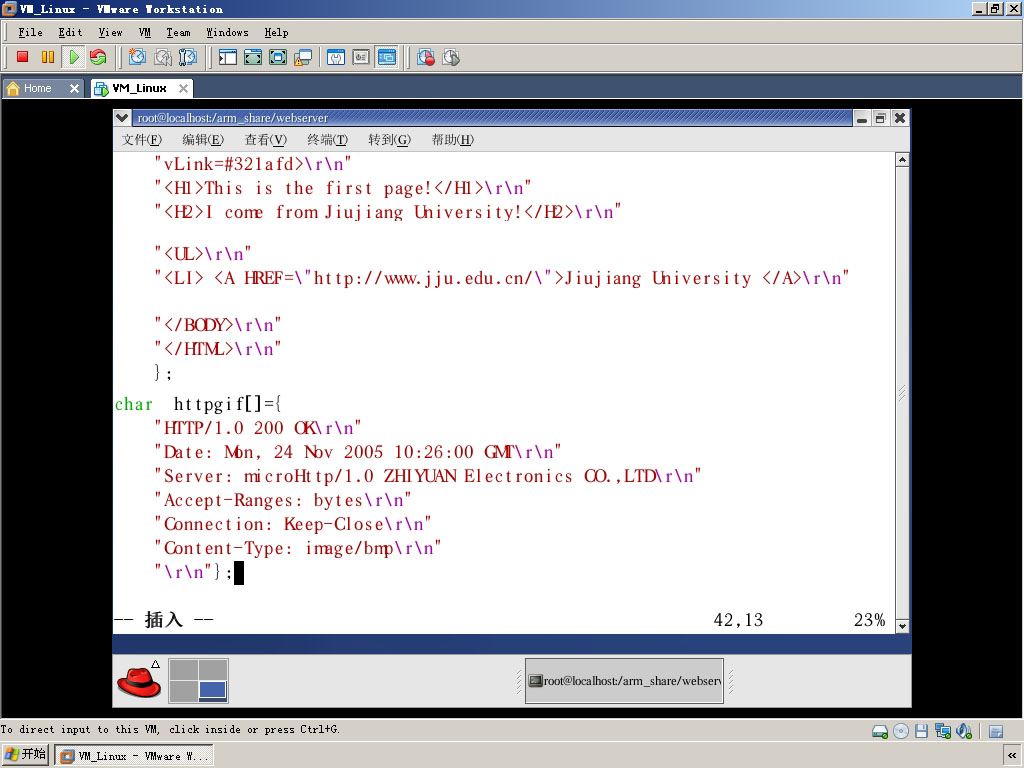Image resolution: width=1024 pixels, height=768 pixels.
Task: Click the red Power Off button
Action: coord(22,57)
